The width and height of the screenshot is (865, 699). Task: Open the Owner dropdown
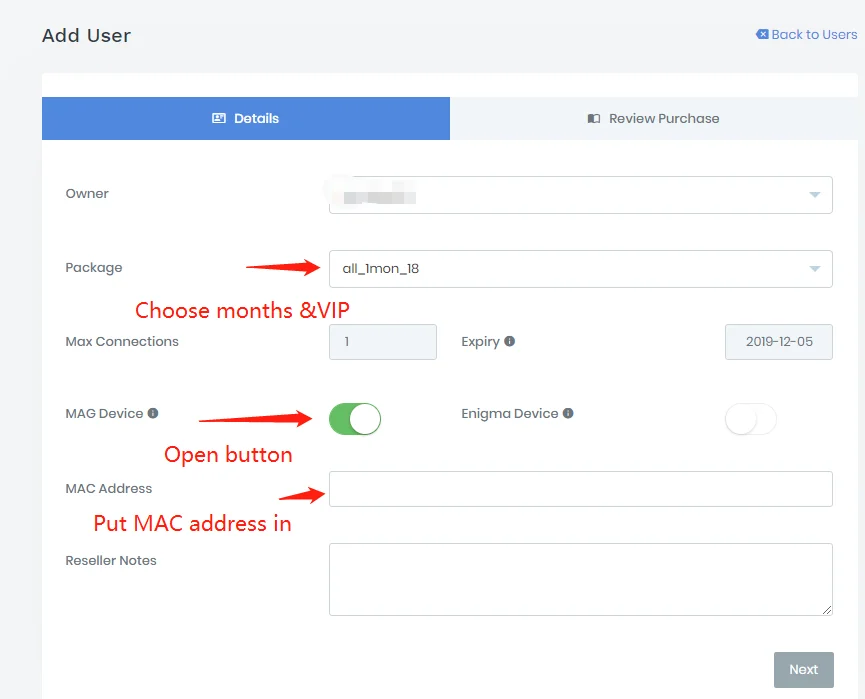580,195
